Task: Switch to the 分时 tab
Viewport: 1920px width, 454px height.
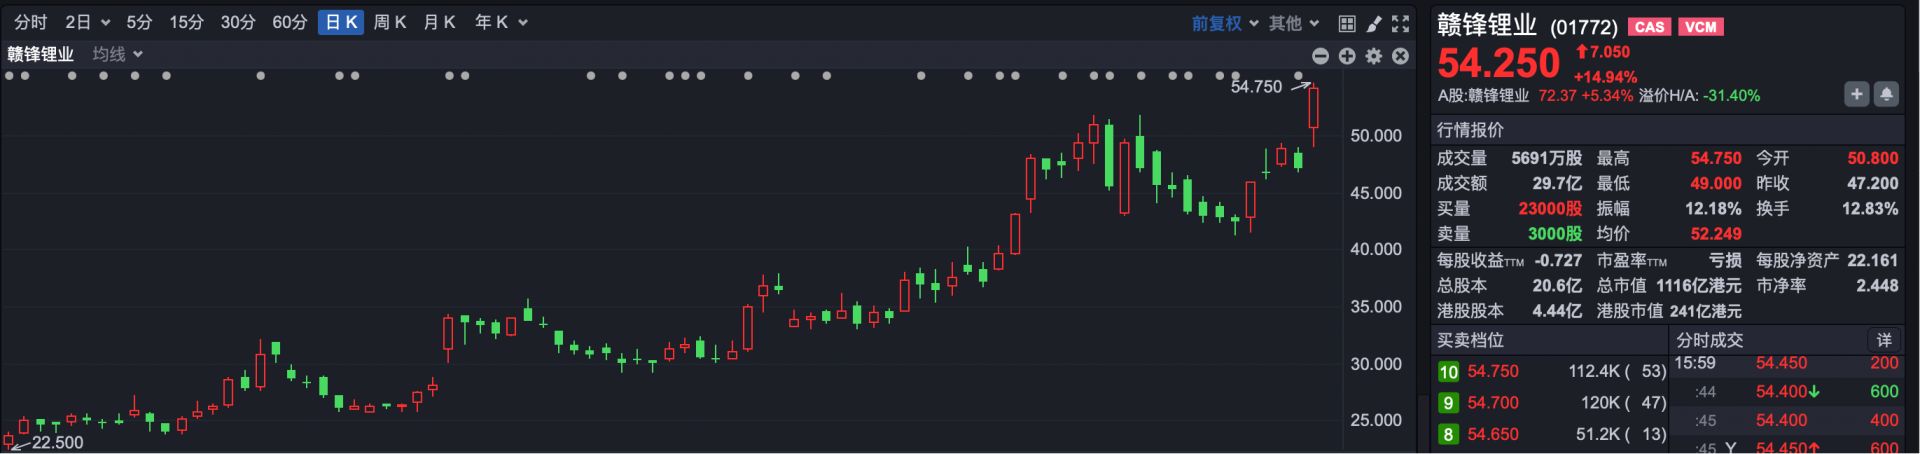Action: (31, 22)
